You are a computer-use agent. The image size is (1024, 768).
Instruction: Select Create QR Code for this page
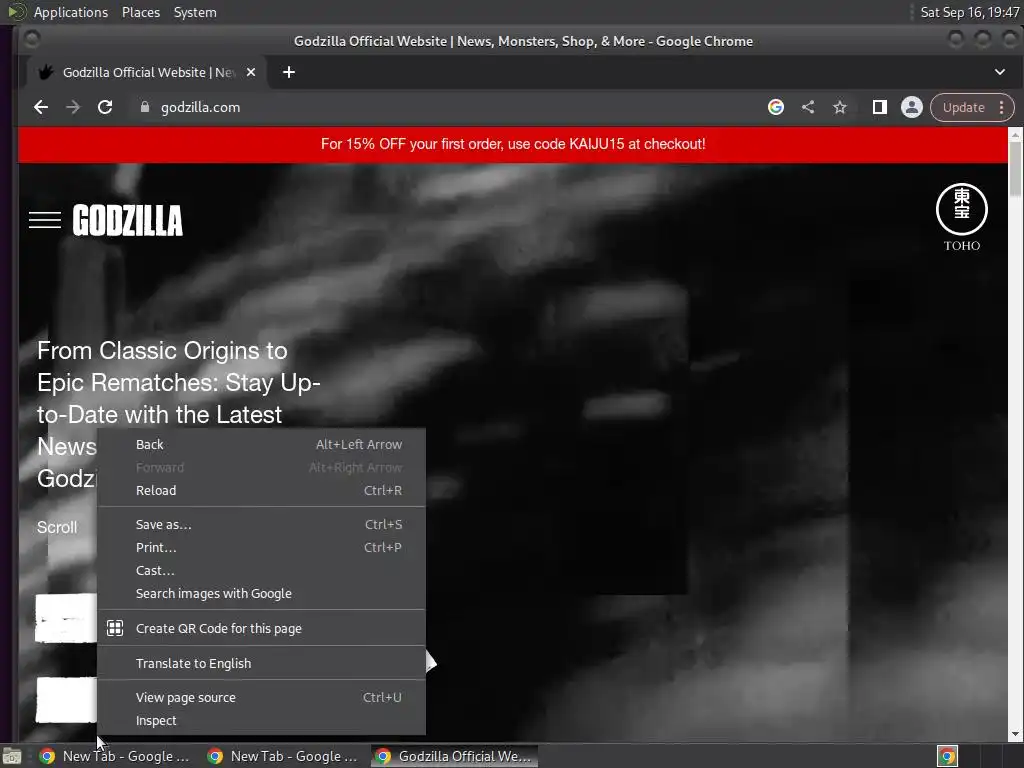tap(261, 628)
